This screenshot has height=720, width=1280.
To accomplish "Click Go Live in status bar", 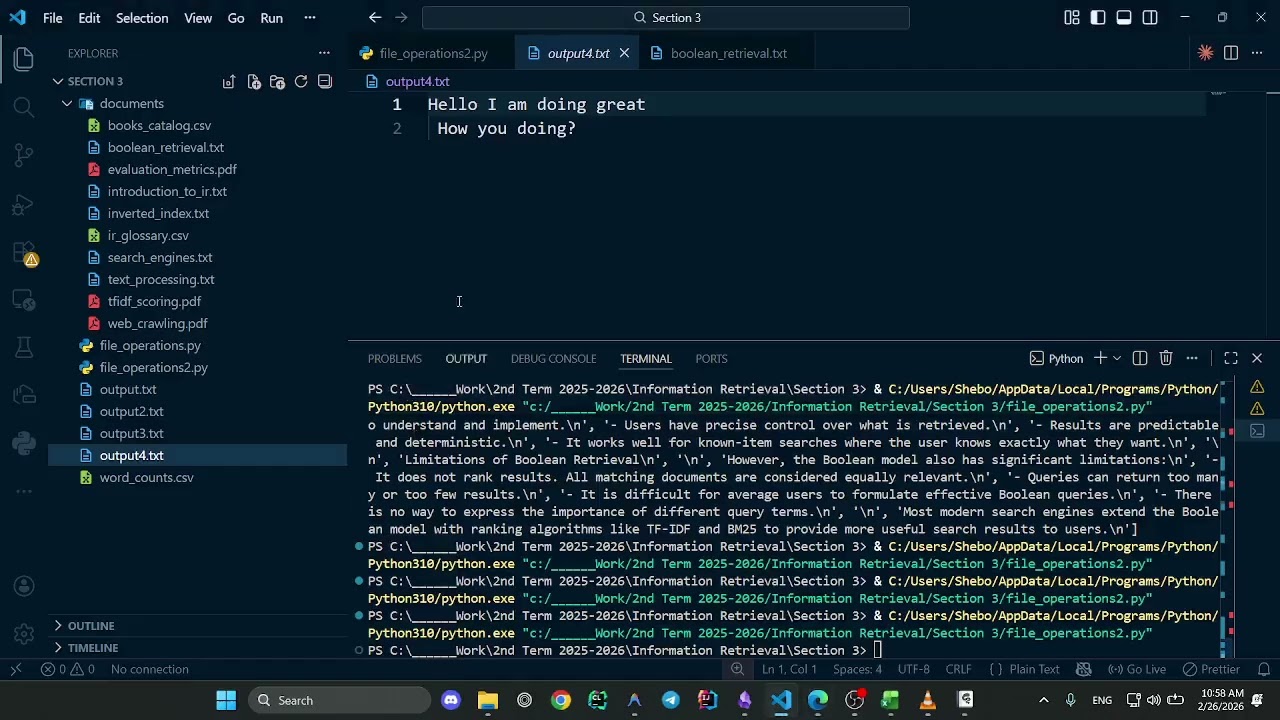I will tap(1136, 670).
